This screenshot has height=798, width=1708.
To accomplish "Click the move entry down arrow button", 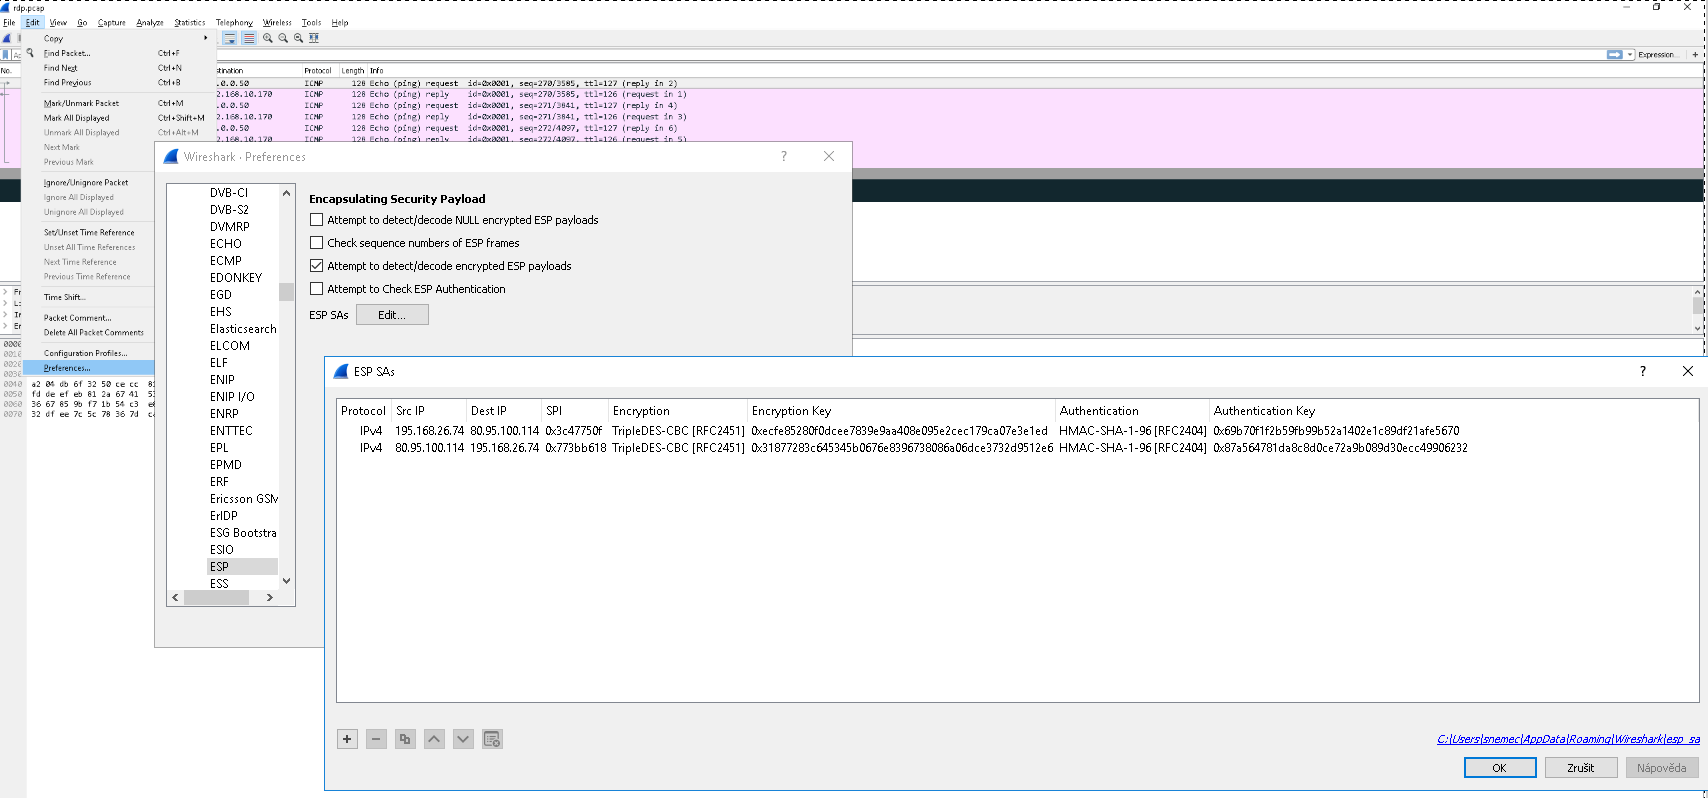I will pyautogui.click(x=463, y=739).
